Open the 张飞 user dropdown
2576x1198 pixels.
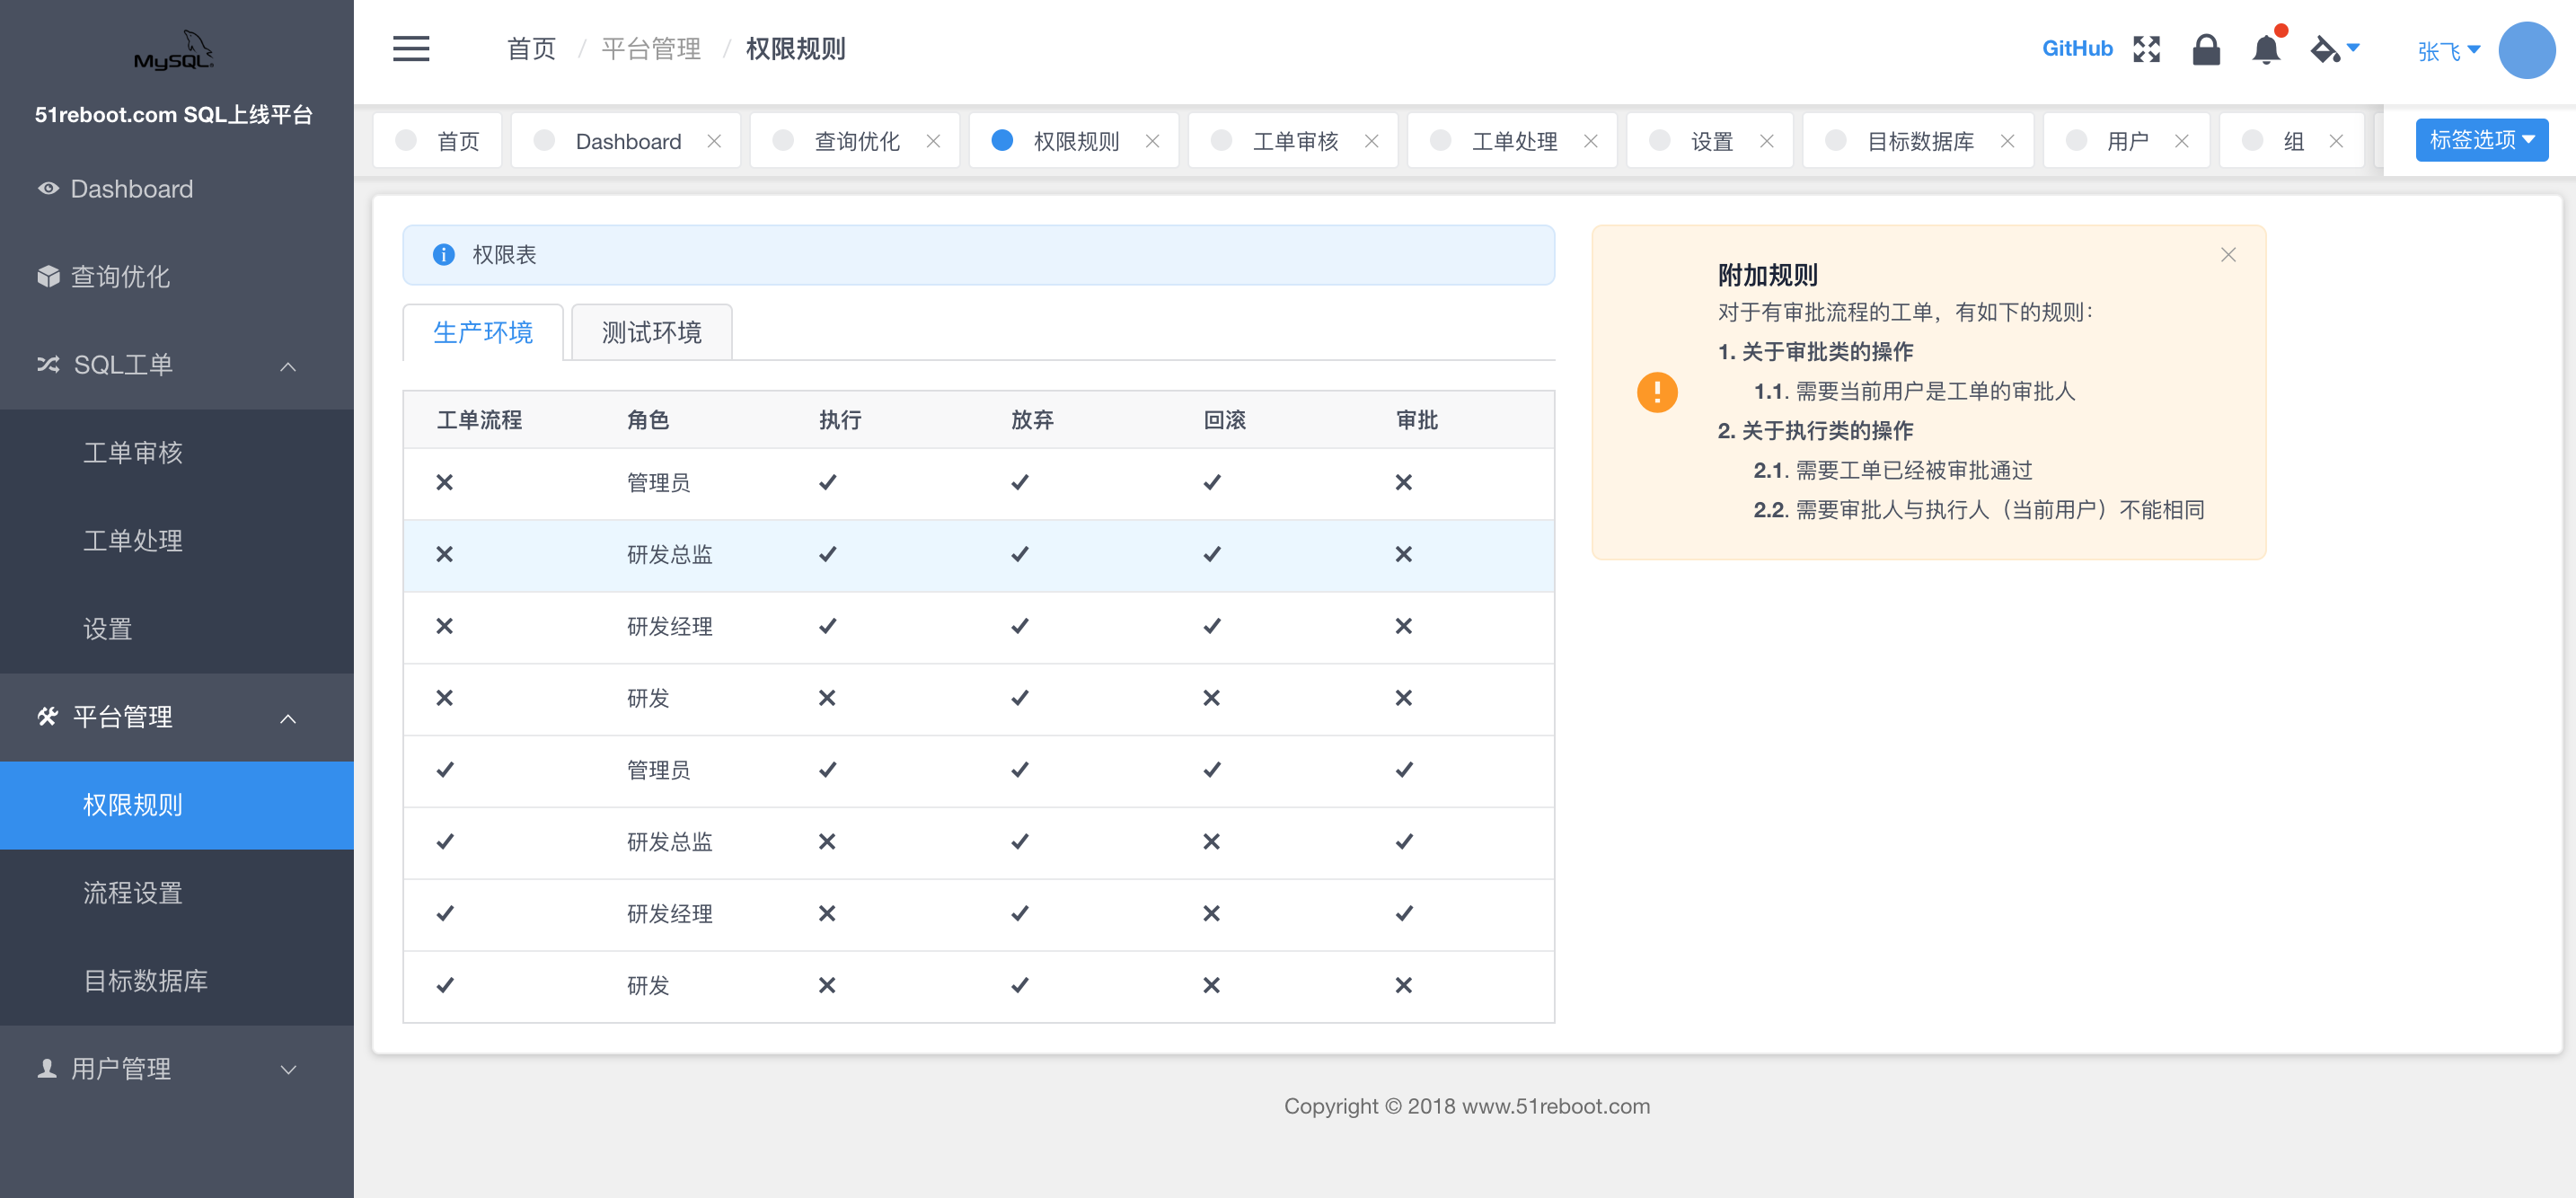tap(2448, 50)
